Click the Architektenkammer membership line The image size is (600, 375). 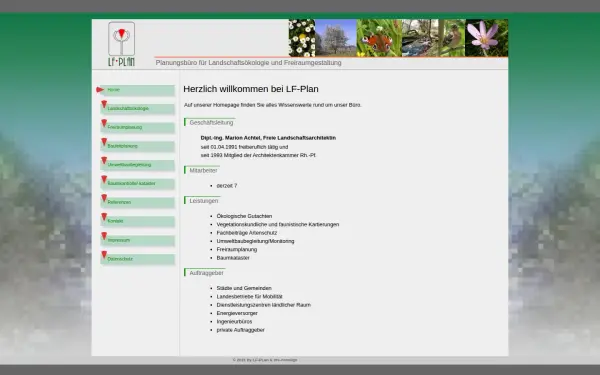[258, 155]
